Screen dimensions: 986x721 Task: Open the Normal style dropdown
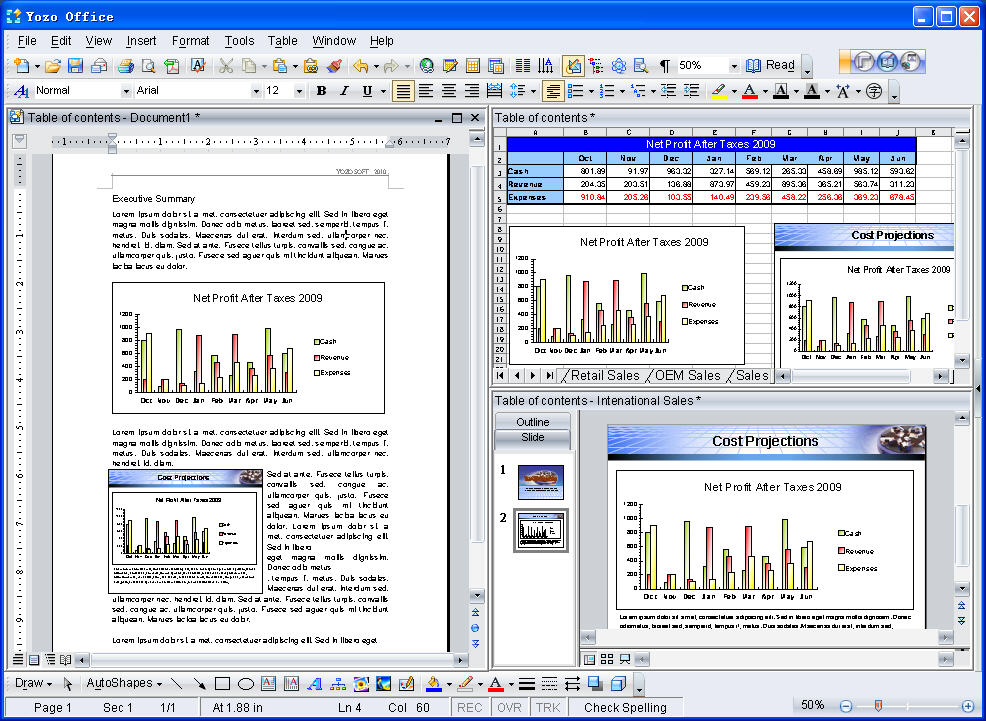point(126,91)
